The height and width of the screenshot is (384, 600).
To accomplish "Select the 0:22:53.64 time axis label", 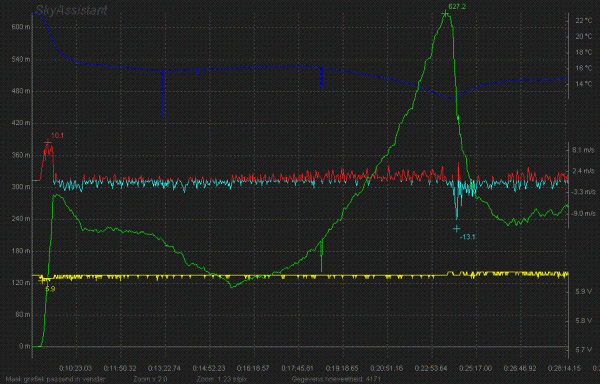I will (x=431, y=368).
